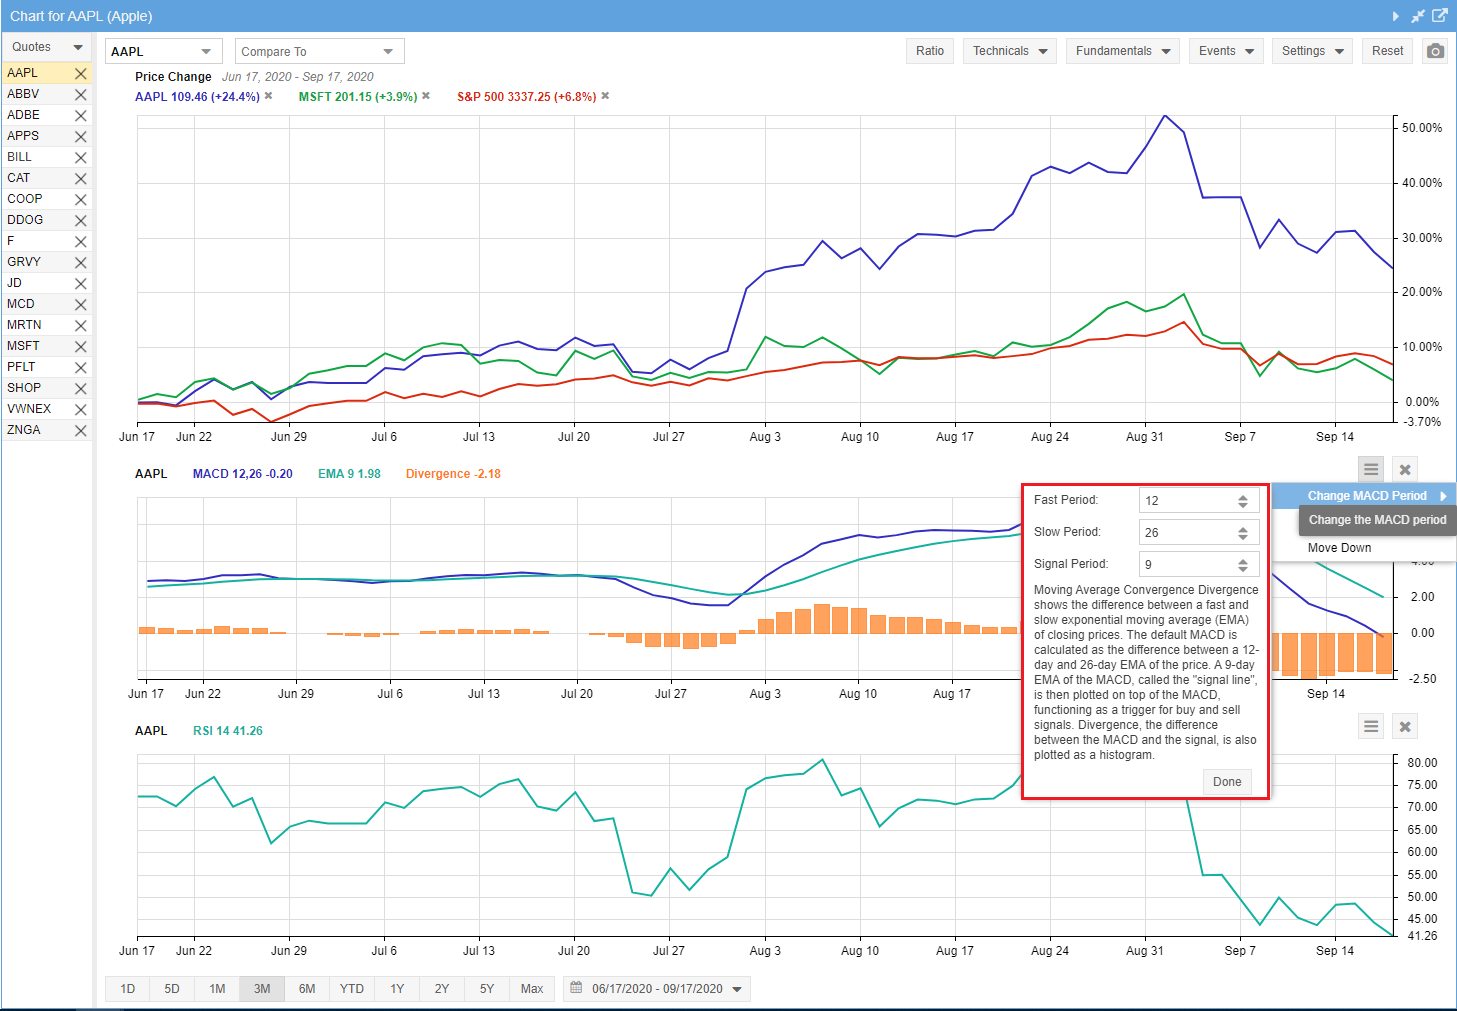
Task: Open the date range calendar picker
Action: tap(657, 989)
